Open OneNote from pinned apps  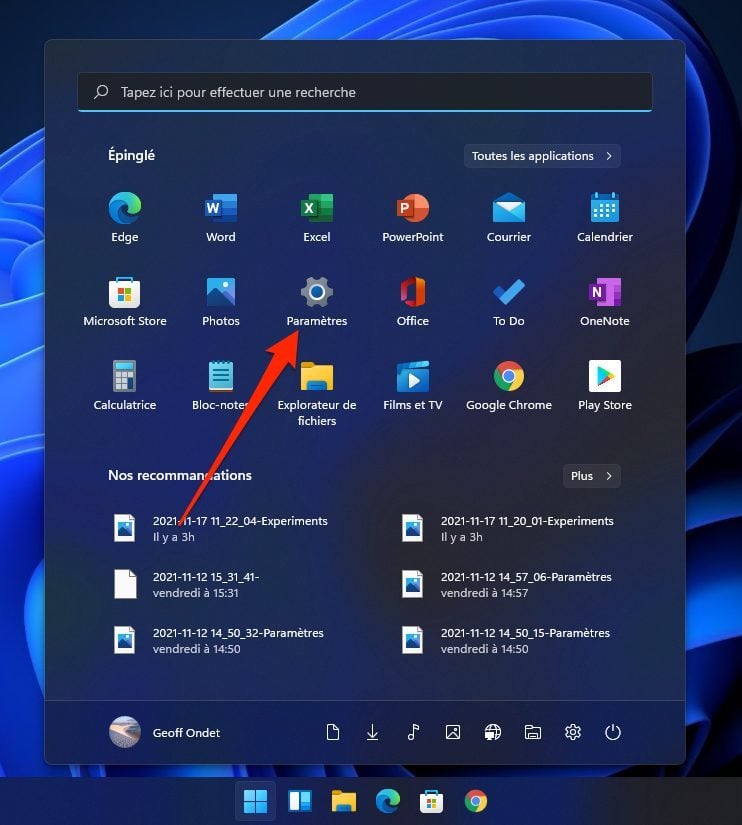point(605,301)
